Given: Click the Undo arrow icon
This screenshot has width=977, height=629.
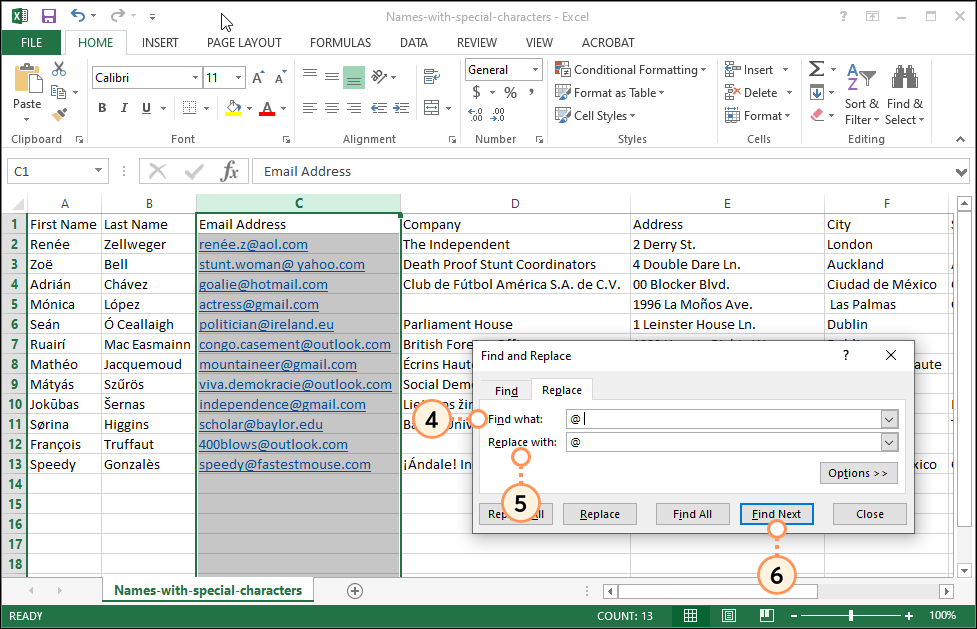Looking at the screenshot, I should coord(78,16).
